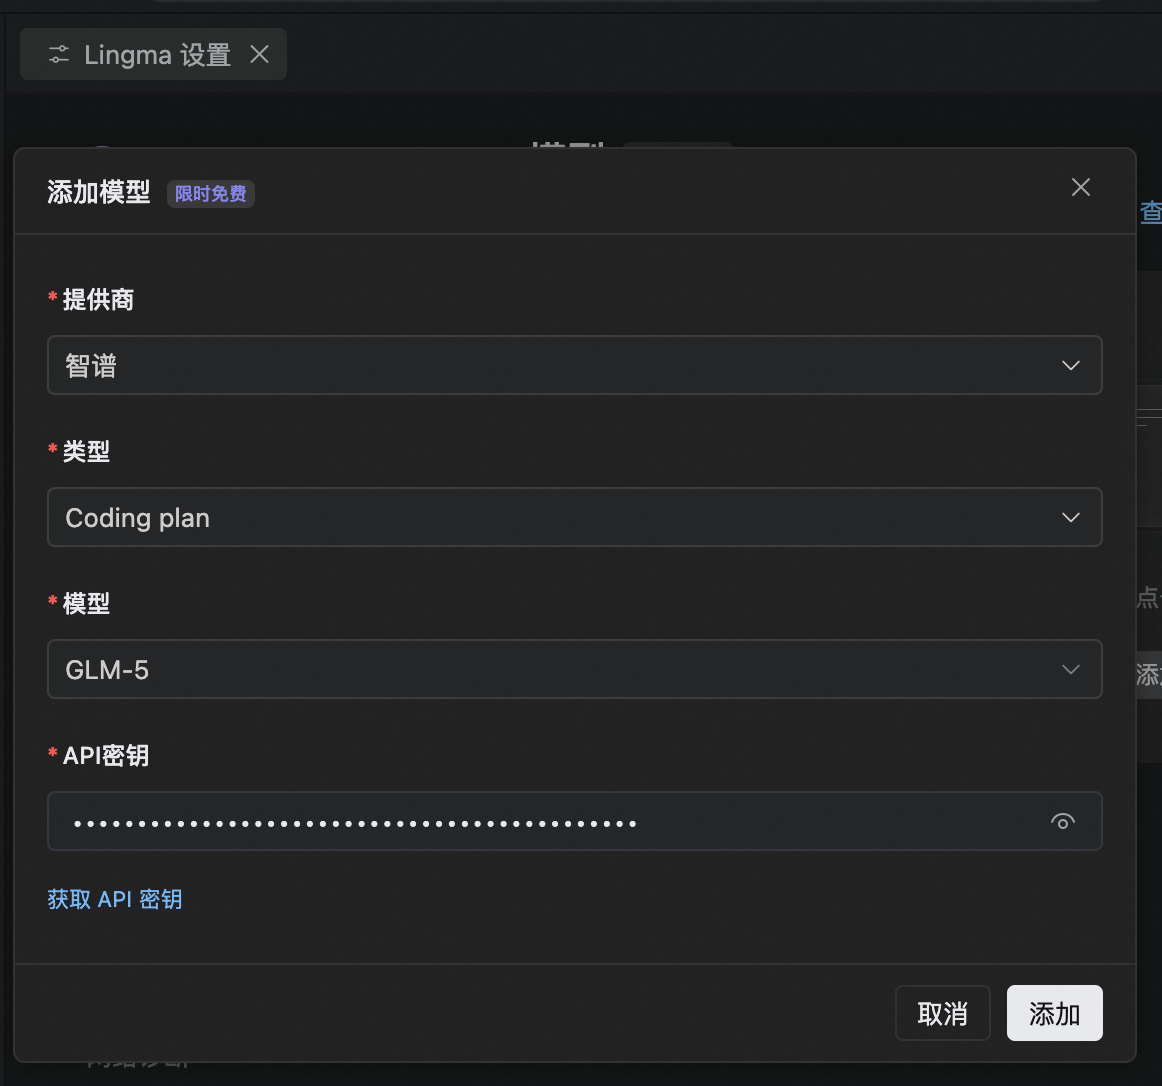Screen dimensions: 1162x1086
Task: Close the 添加模型 dialog with X icon
Action: coord(1080,187)
